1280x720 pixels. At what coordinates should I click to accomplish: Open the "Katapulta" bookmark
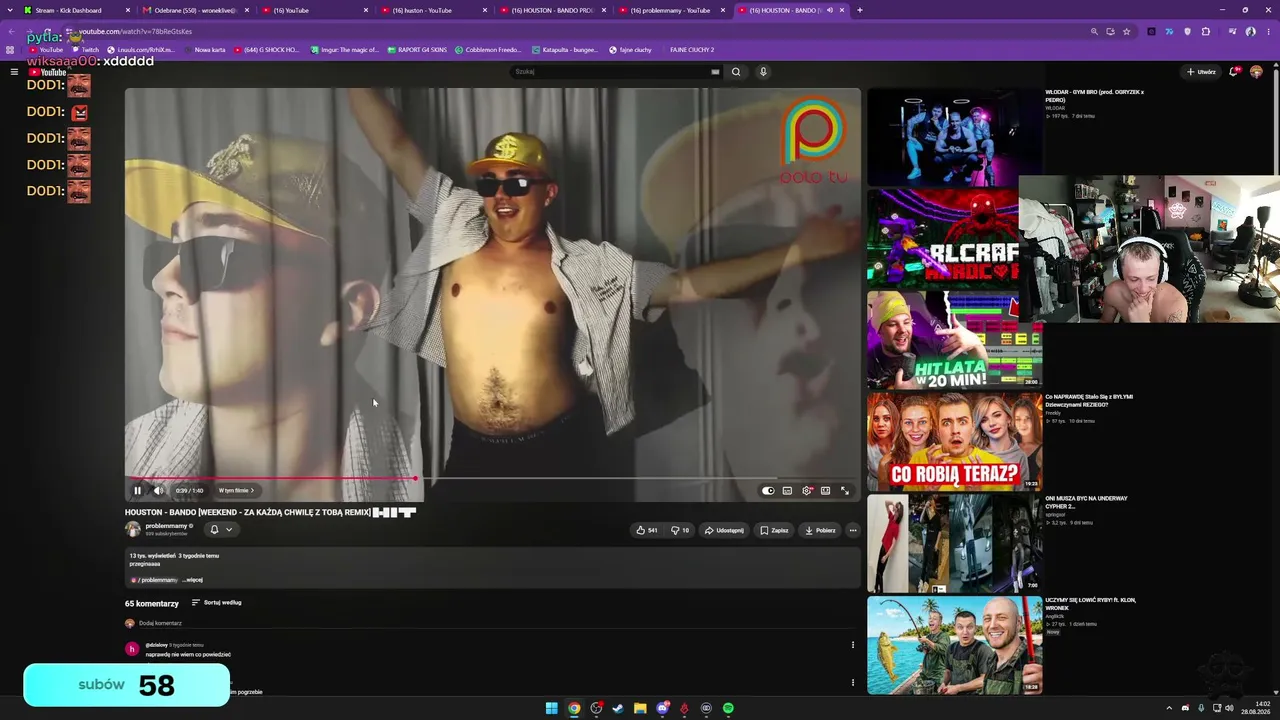click(563, 50)
